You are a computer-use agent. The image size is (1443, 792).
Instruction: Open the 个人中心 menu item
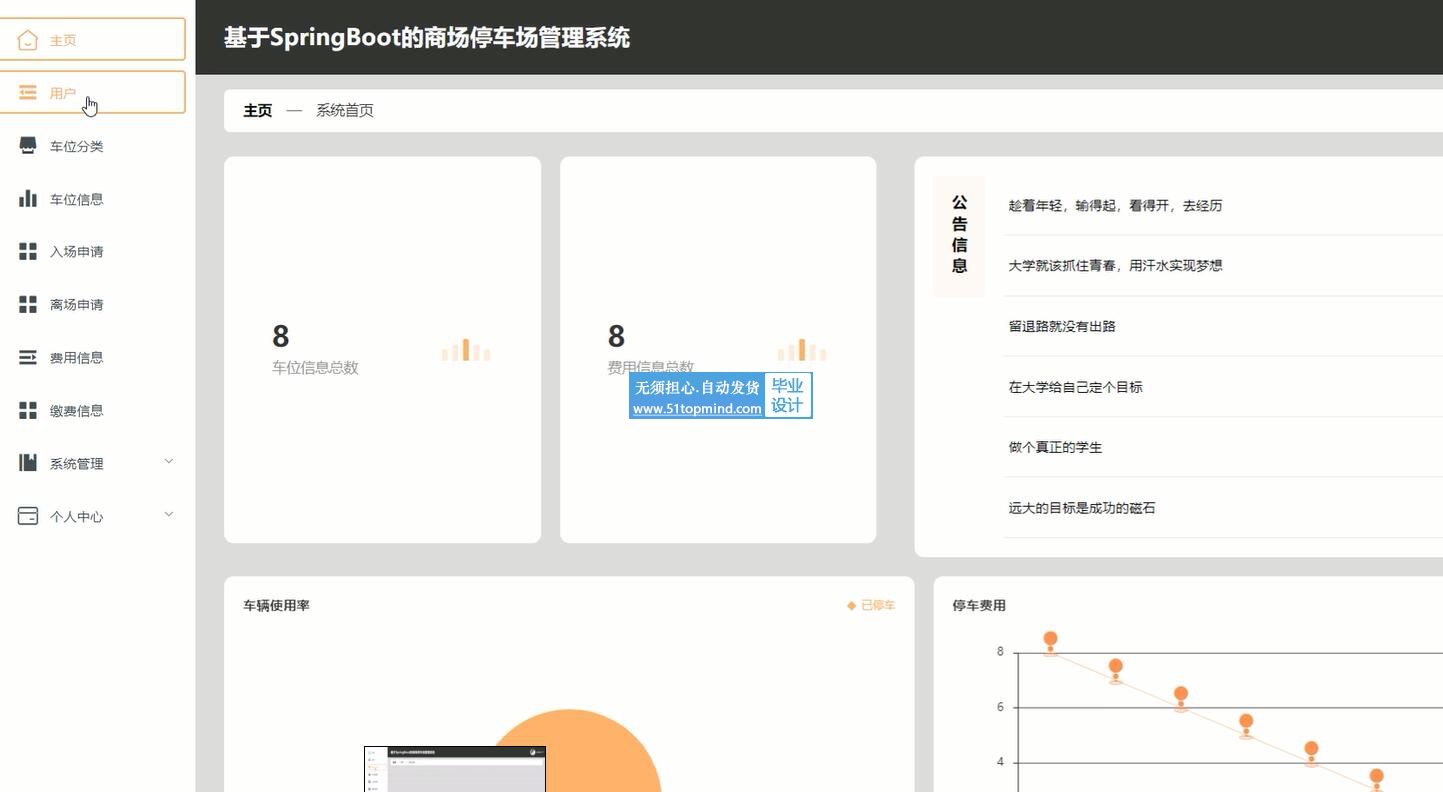tap(77, 517)
